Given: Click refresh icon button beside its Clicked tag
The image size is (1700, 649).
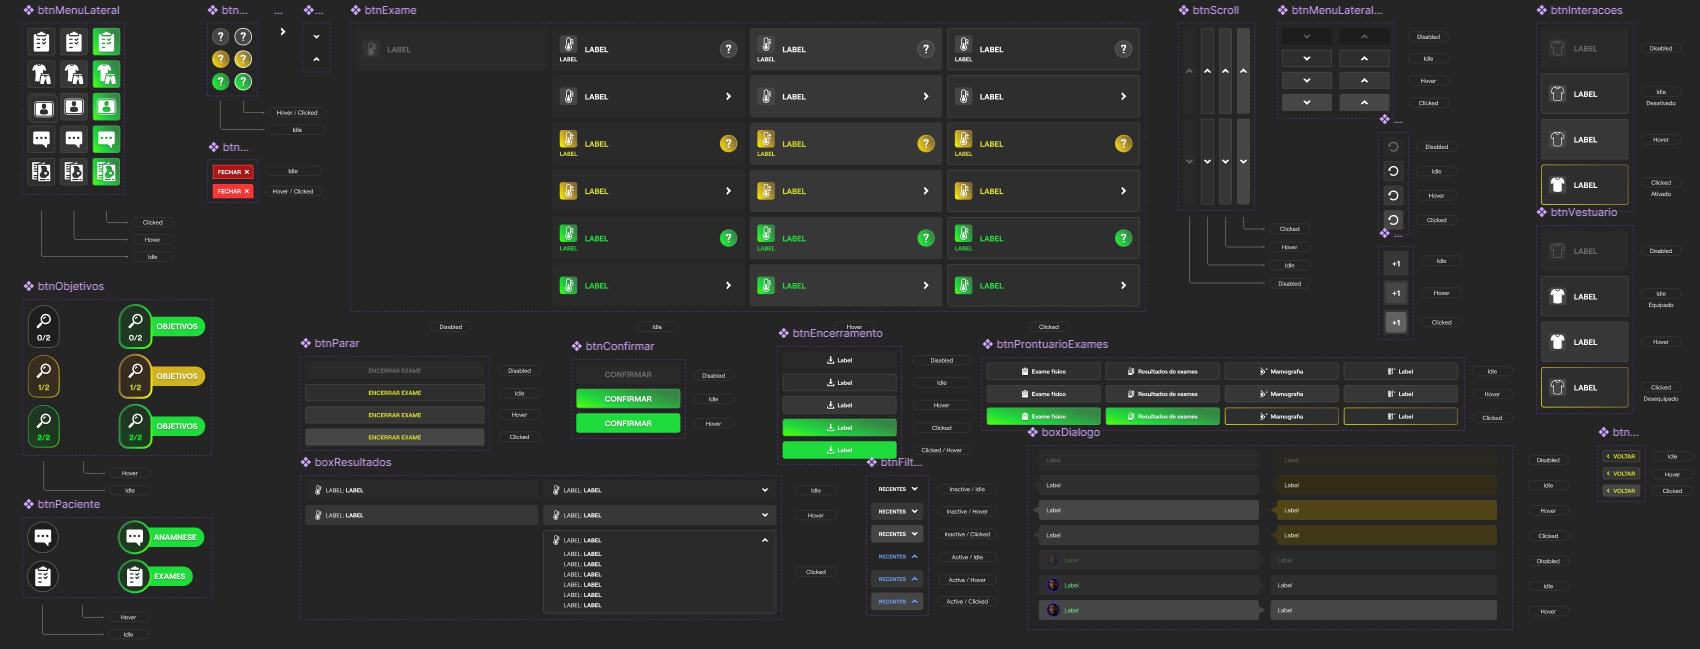Looking at the screenshot, I should [1393, 220].
